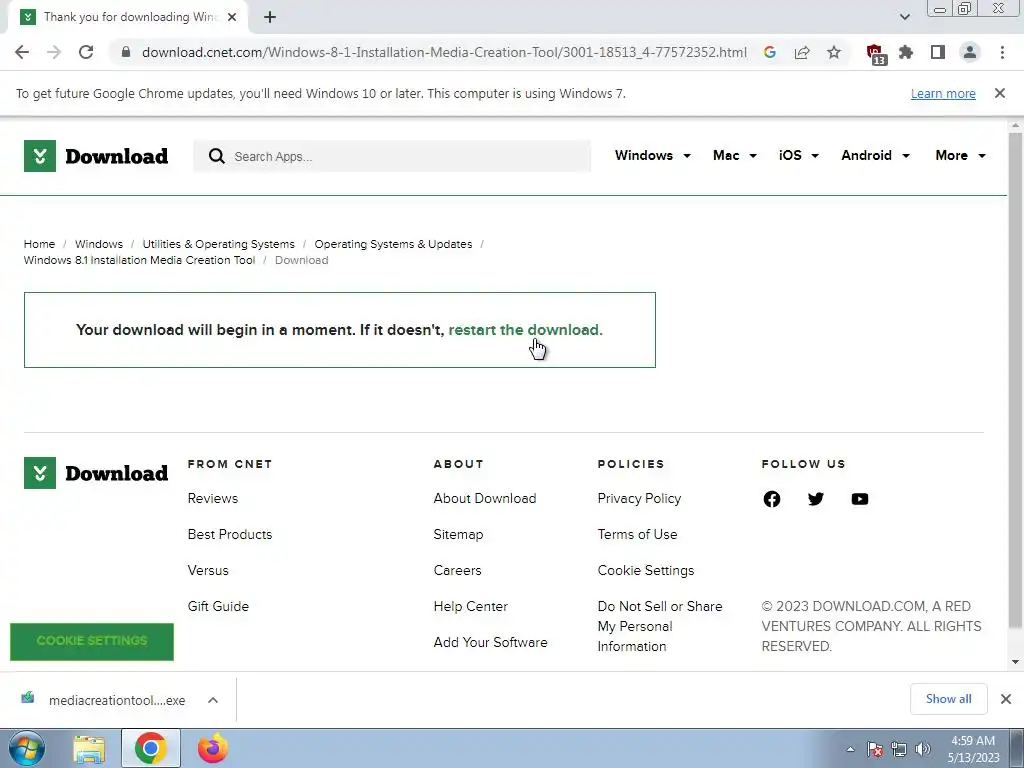Open Utilities & Operating Systems breadcrumb
1024x768 pixels.
(219, 244)
